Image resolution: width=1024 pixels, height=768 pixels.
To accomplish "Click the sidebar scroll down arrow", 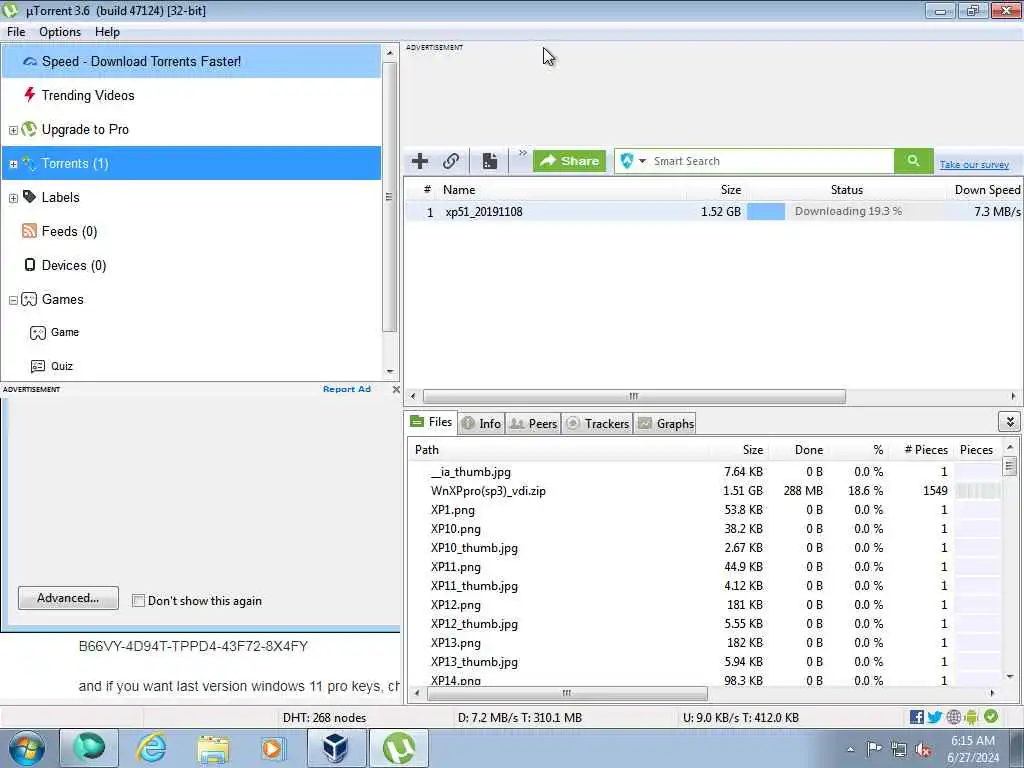I will pos(390,372).
